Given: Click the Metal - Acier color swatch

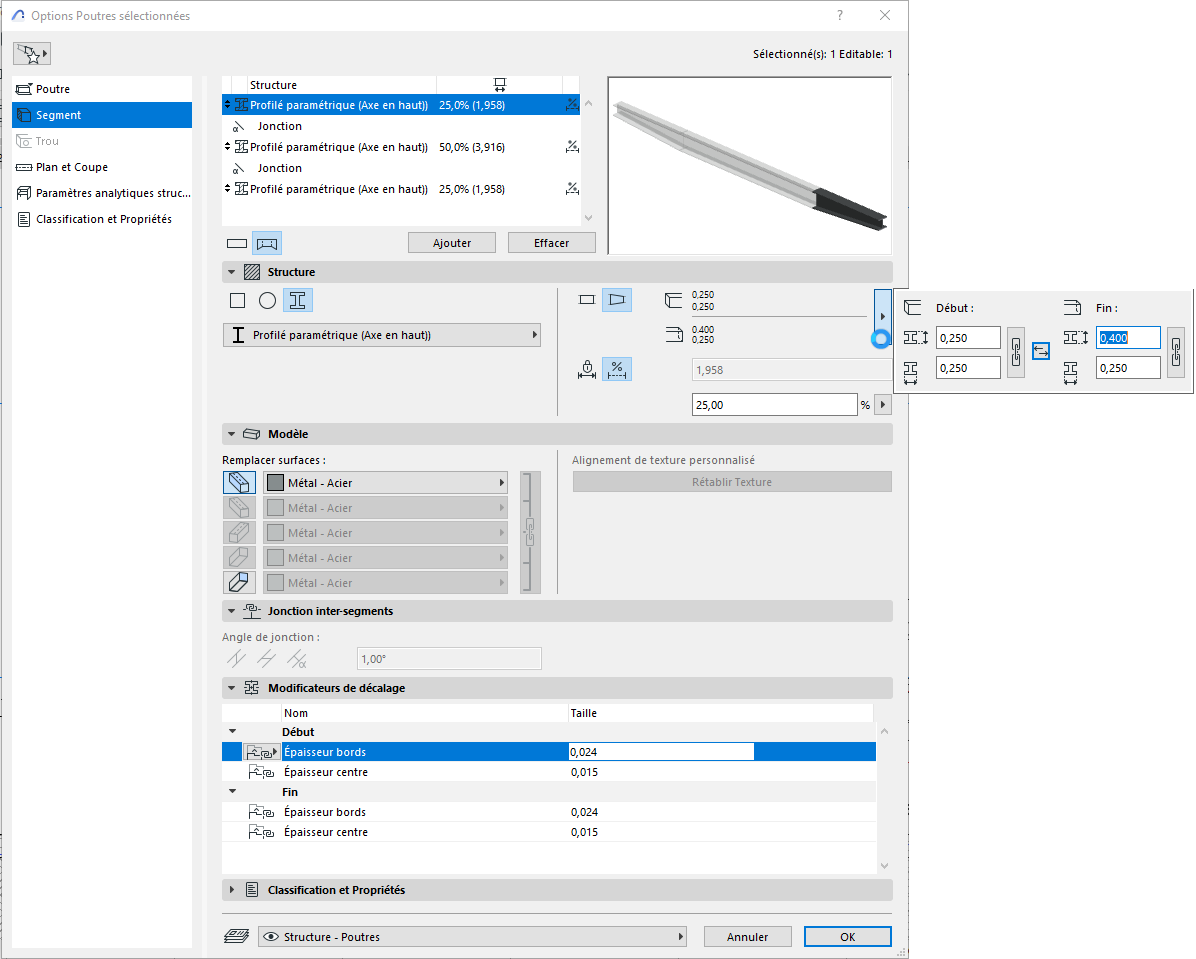Looking at the screenshot, I should pyautogui.click(x=275, y=483).
